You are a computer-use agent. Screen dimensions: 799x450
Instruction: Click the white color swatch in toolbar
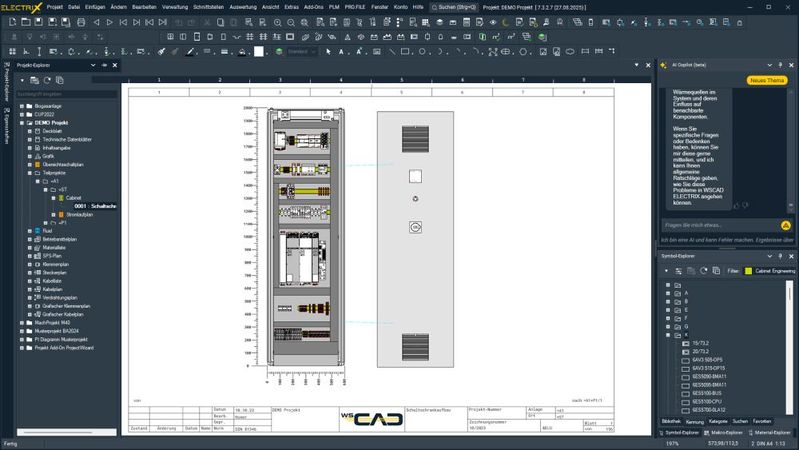point(259,51)
